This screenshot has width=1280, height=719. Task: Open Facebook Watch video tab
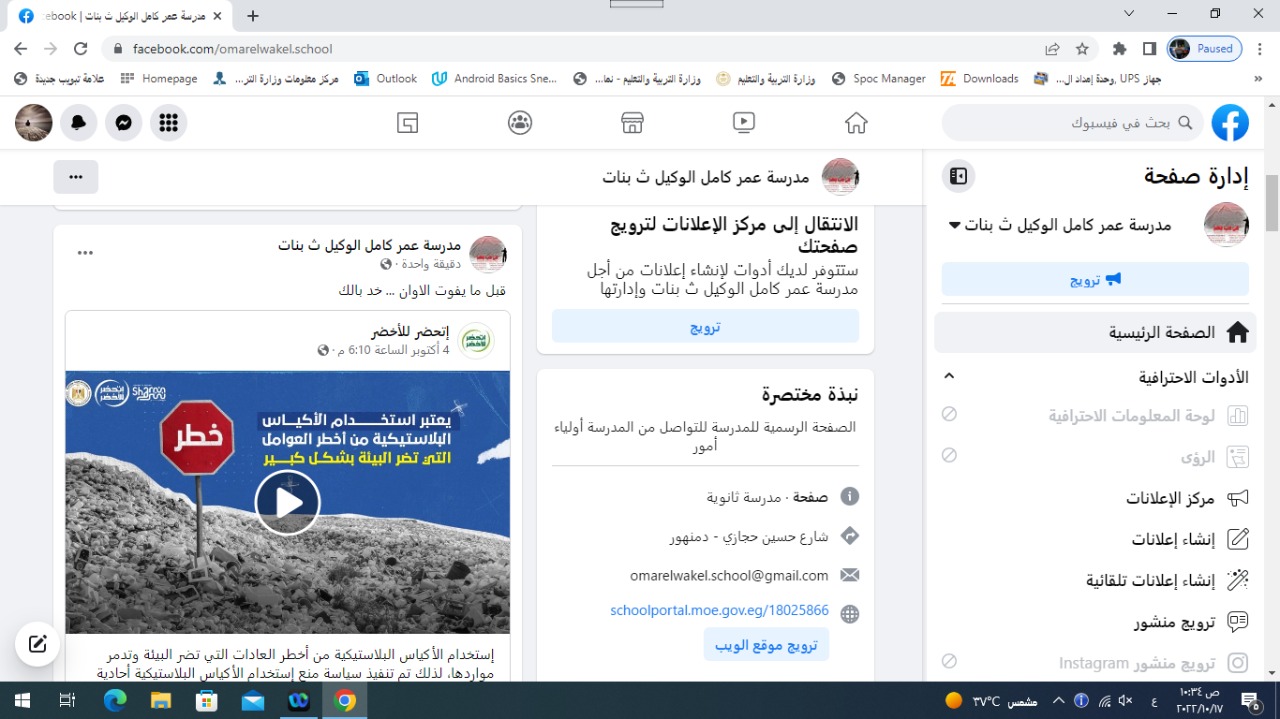743,122
